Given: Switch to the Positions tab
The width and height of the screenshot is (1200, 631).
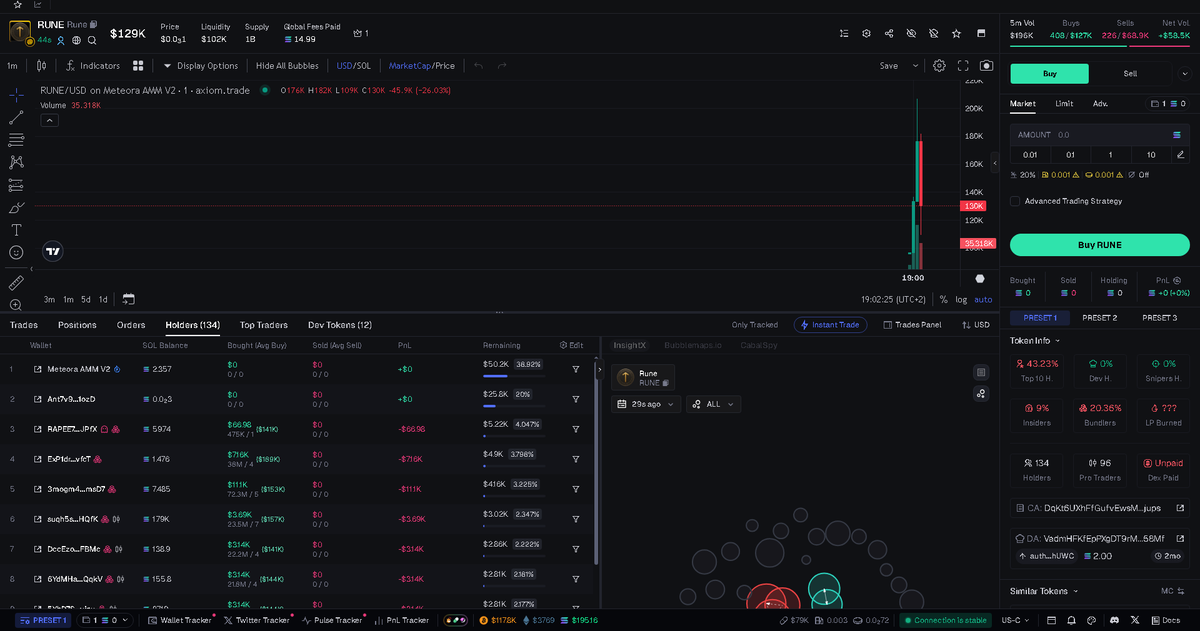Looking at the screenshot, I should pyautogui.click(x=77, y=325).
